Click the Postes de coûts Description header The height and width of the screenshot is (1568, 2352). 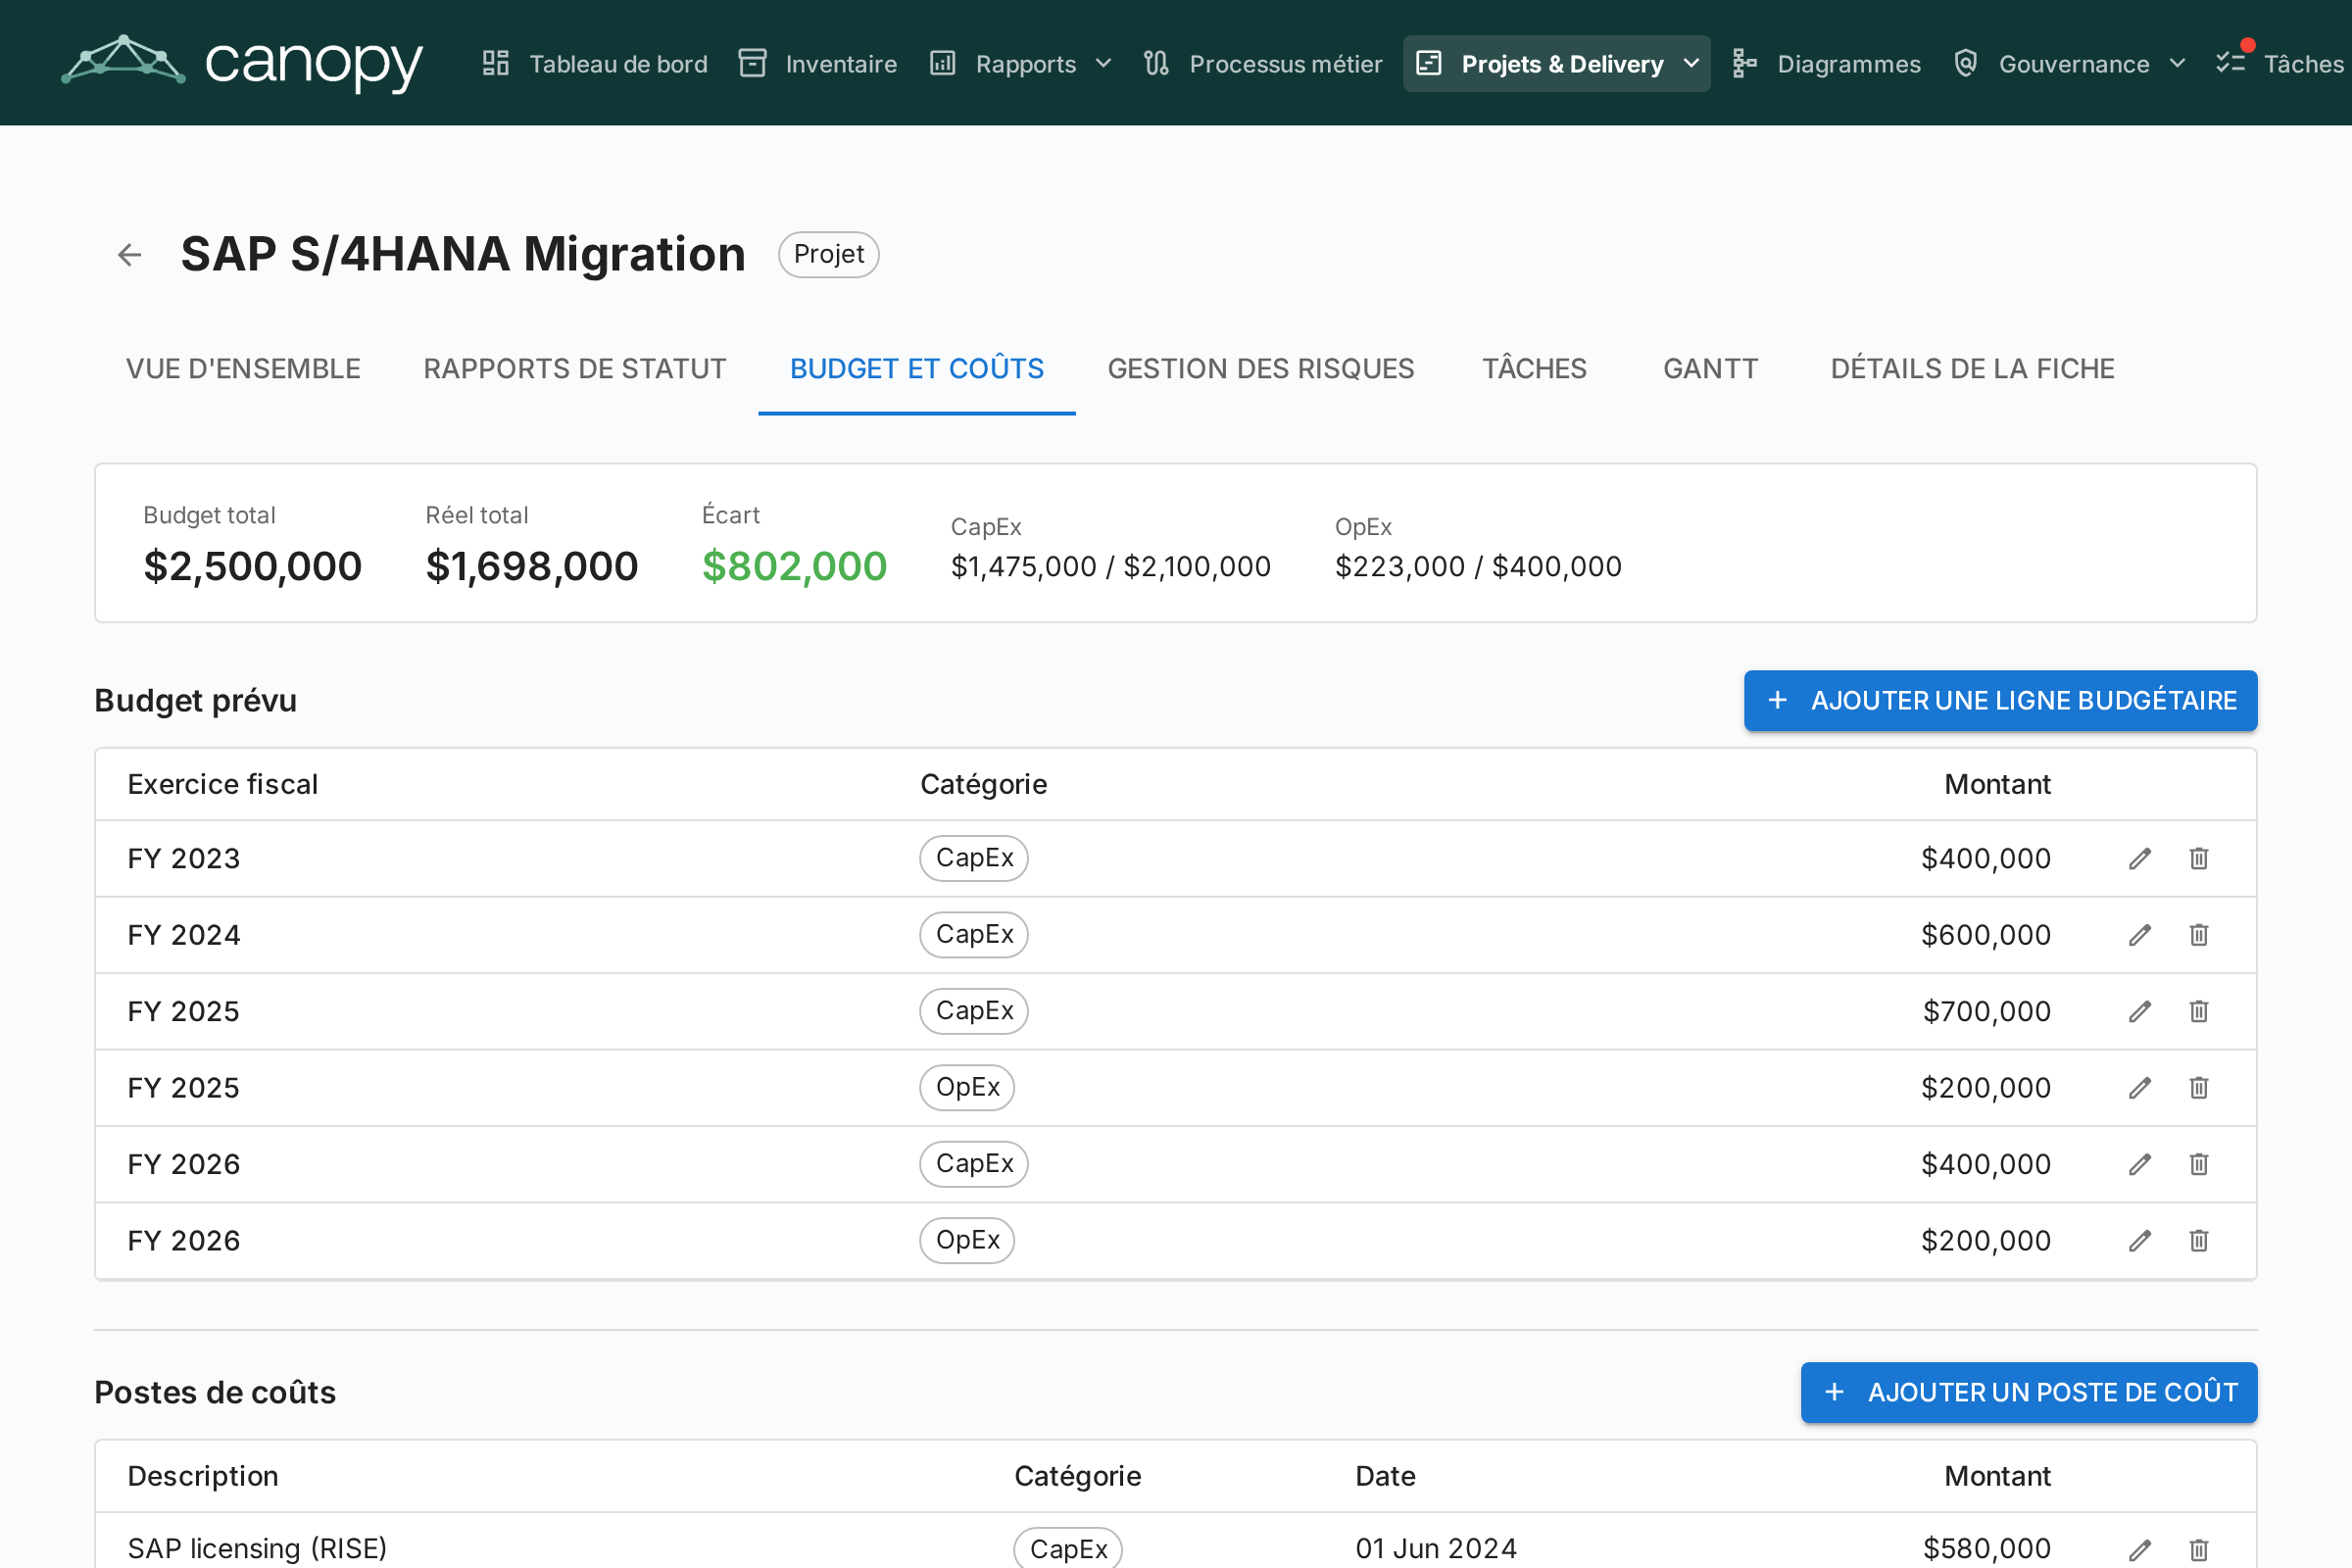point(203,1477)
